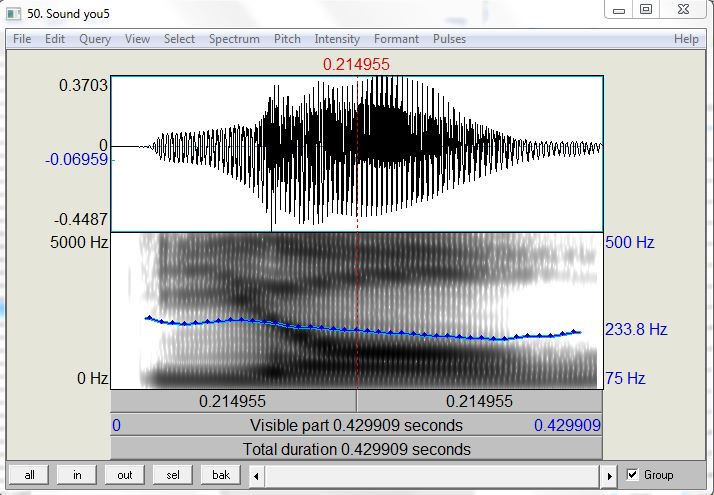
Task: Click the '0.3703' amplitude maximum label
Action: [83, 85]
